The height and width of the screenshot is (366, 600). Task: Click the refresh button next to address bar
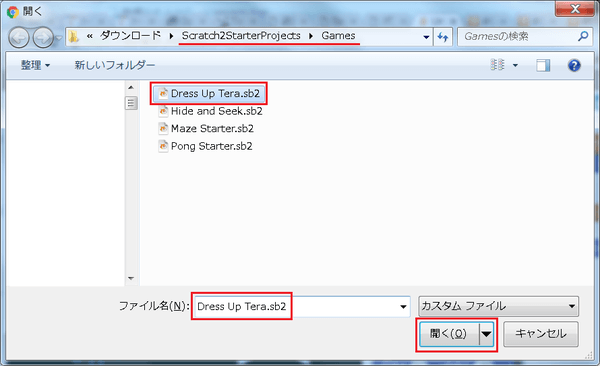443,37
